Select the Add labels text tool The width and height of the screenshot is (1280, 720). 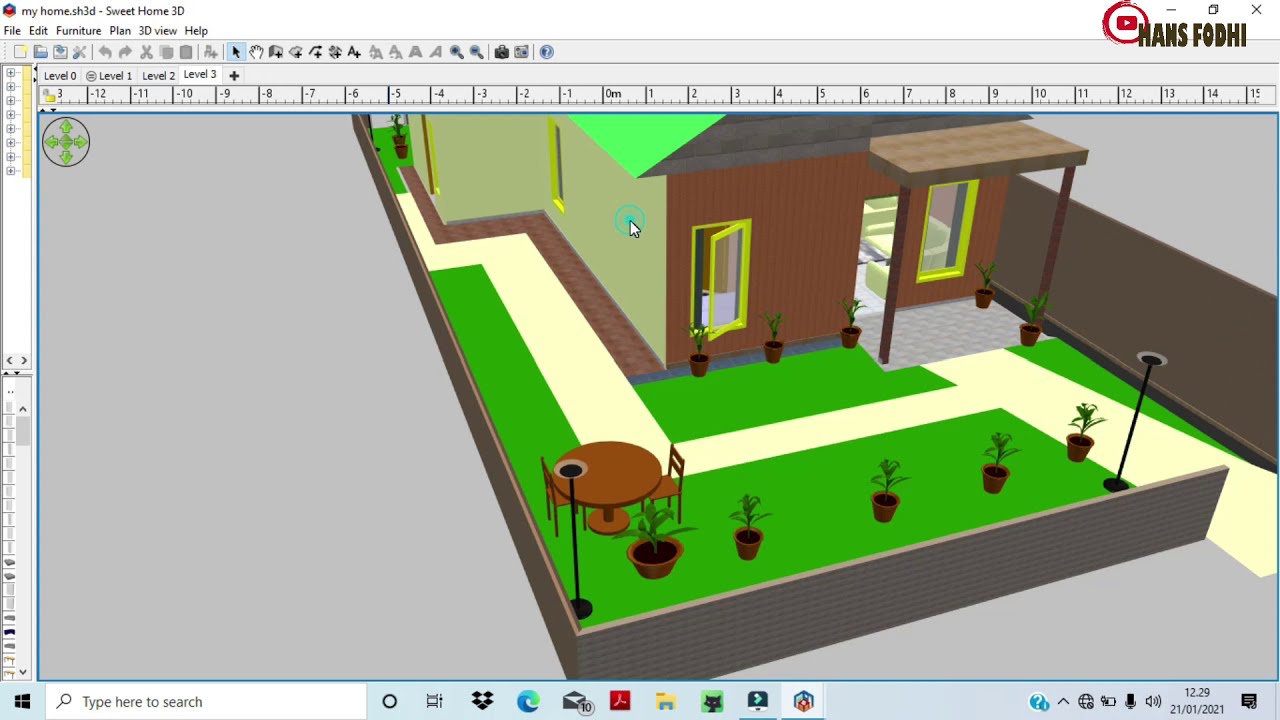point(354,52)
